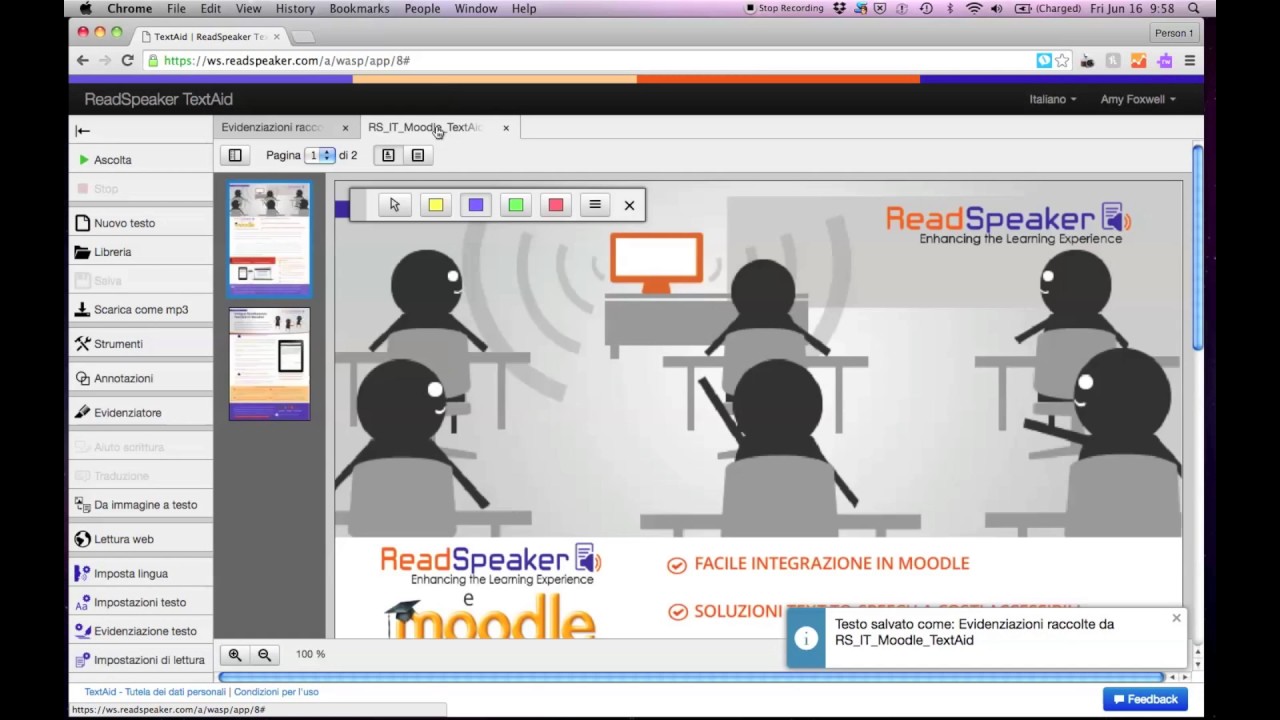Image resolution: width=1280 pixels, height=720 pixels.
Task: Pick the green highlighter color
Action: point(516,205)
